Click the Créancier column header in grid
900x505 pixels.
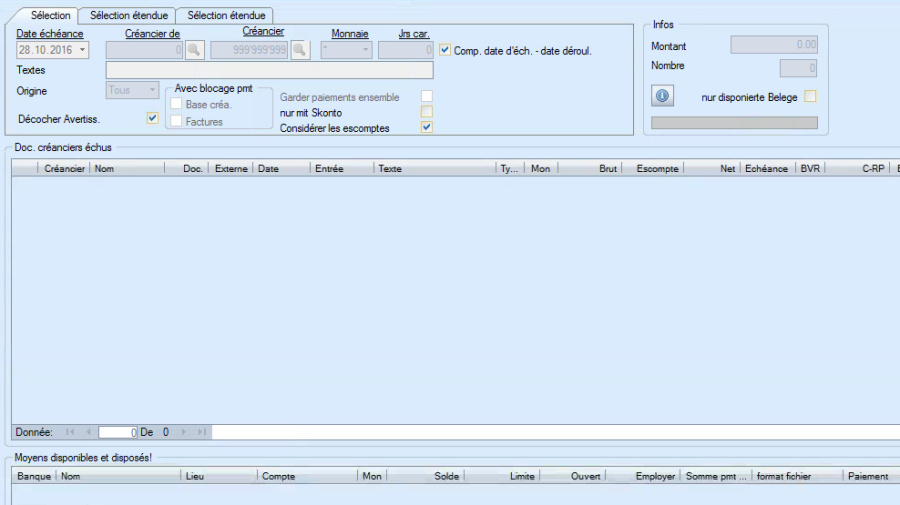pos(64,169)
